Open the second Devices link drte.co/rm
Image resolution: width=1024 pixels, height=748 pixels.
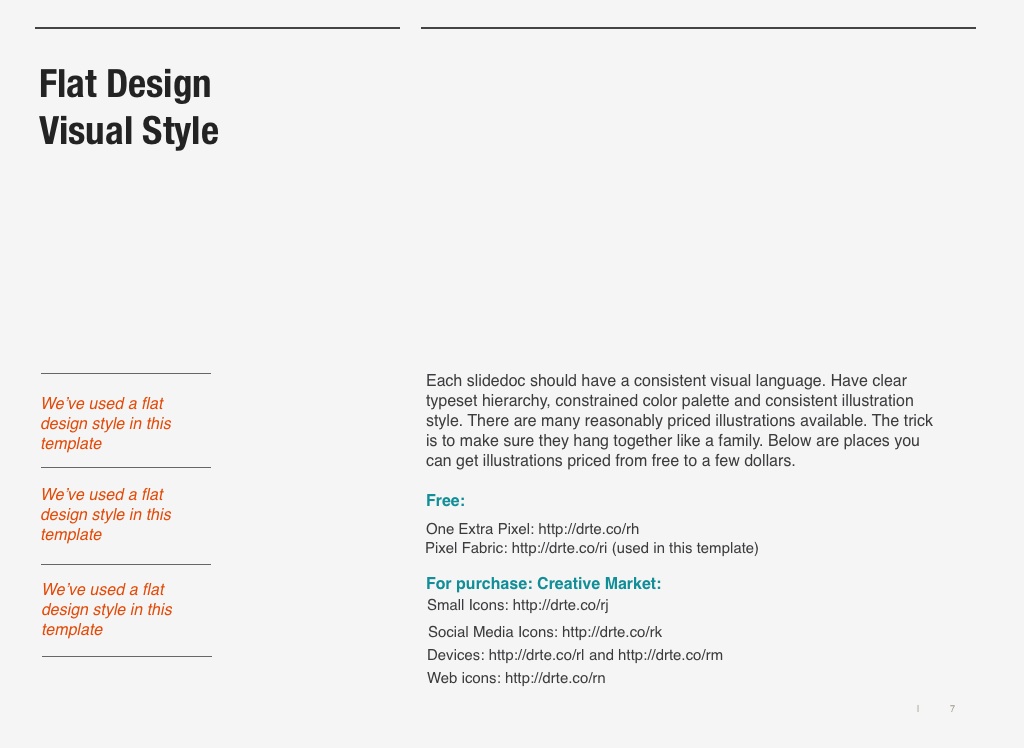click(x=670, y=655)
